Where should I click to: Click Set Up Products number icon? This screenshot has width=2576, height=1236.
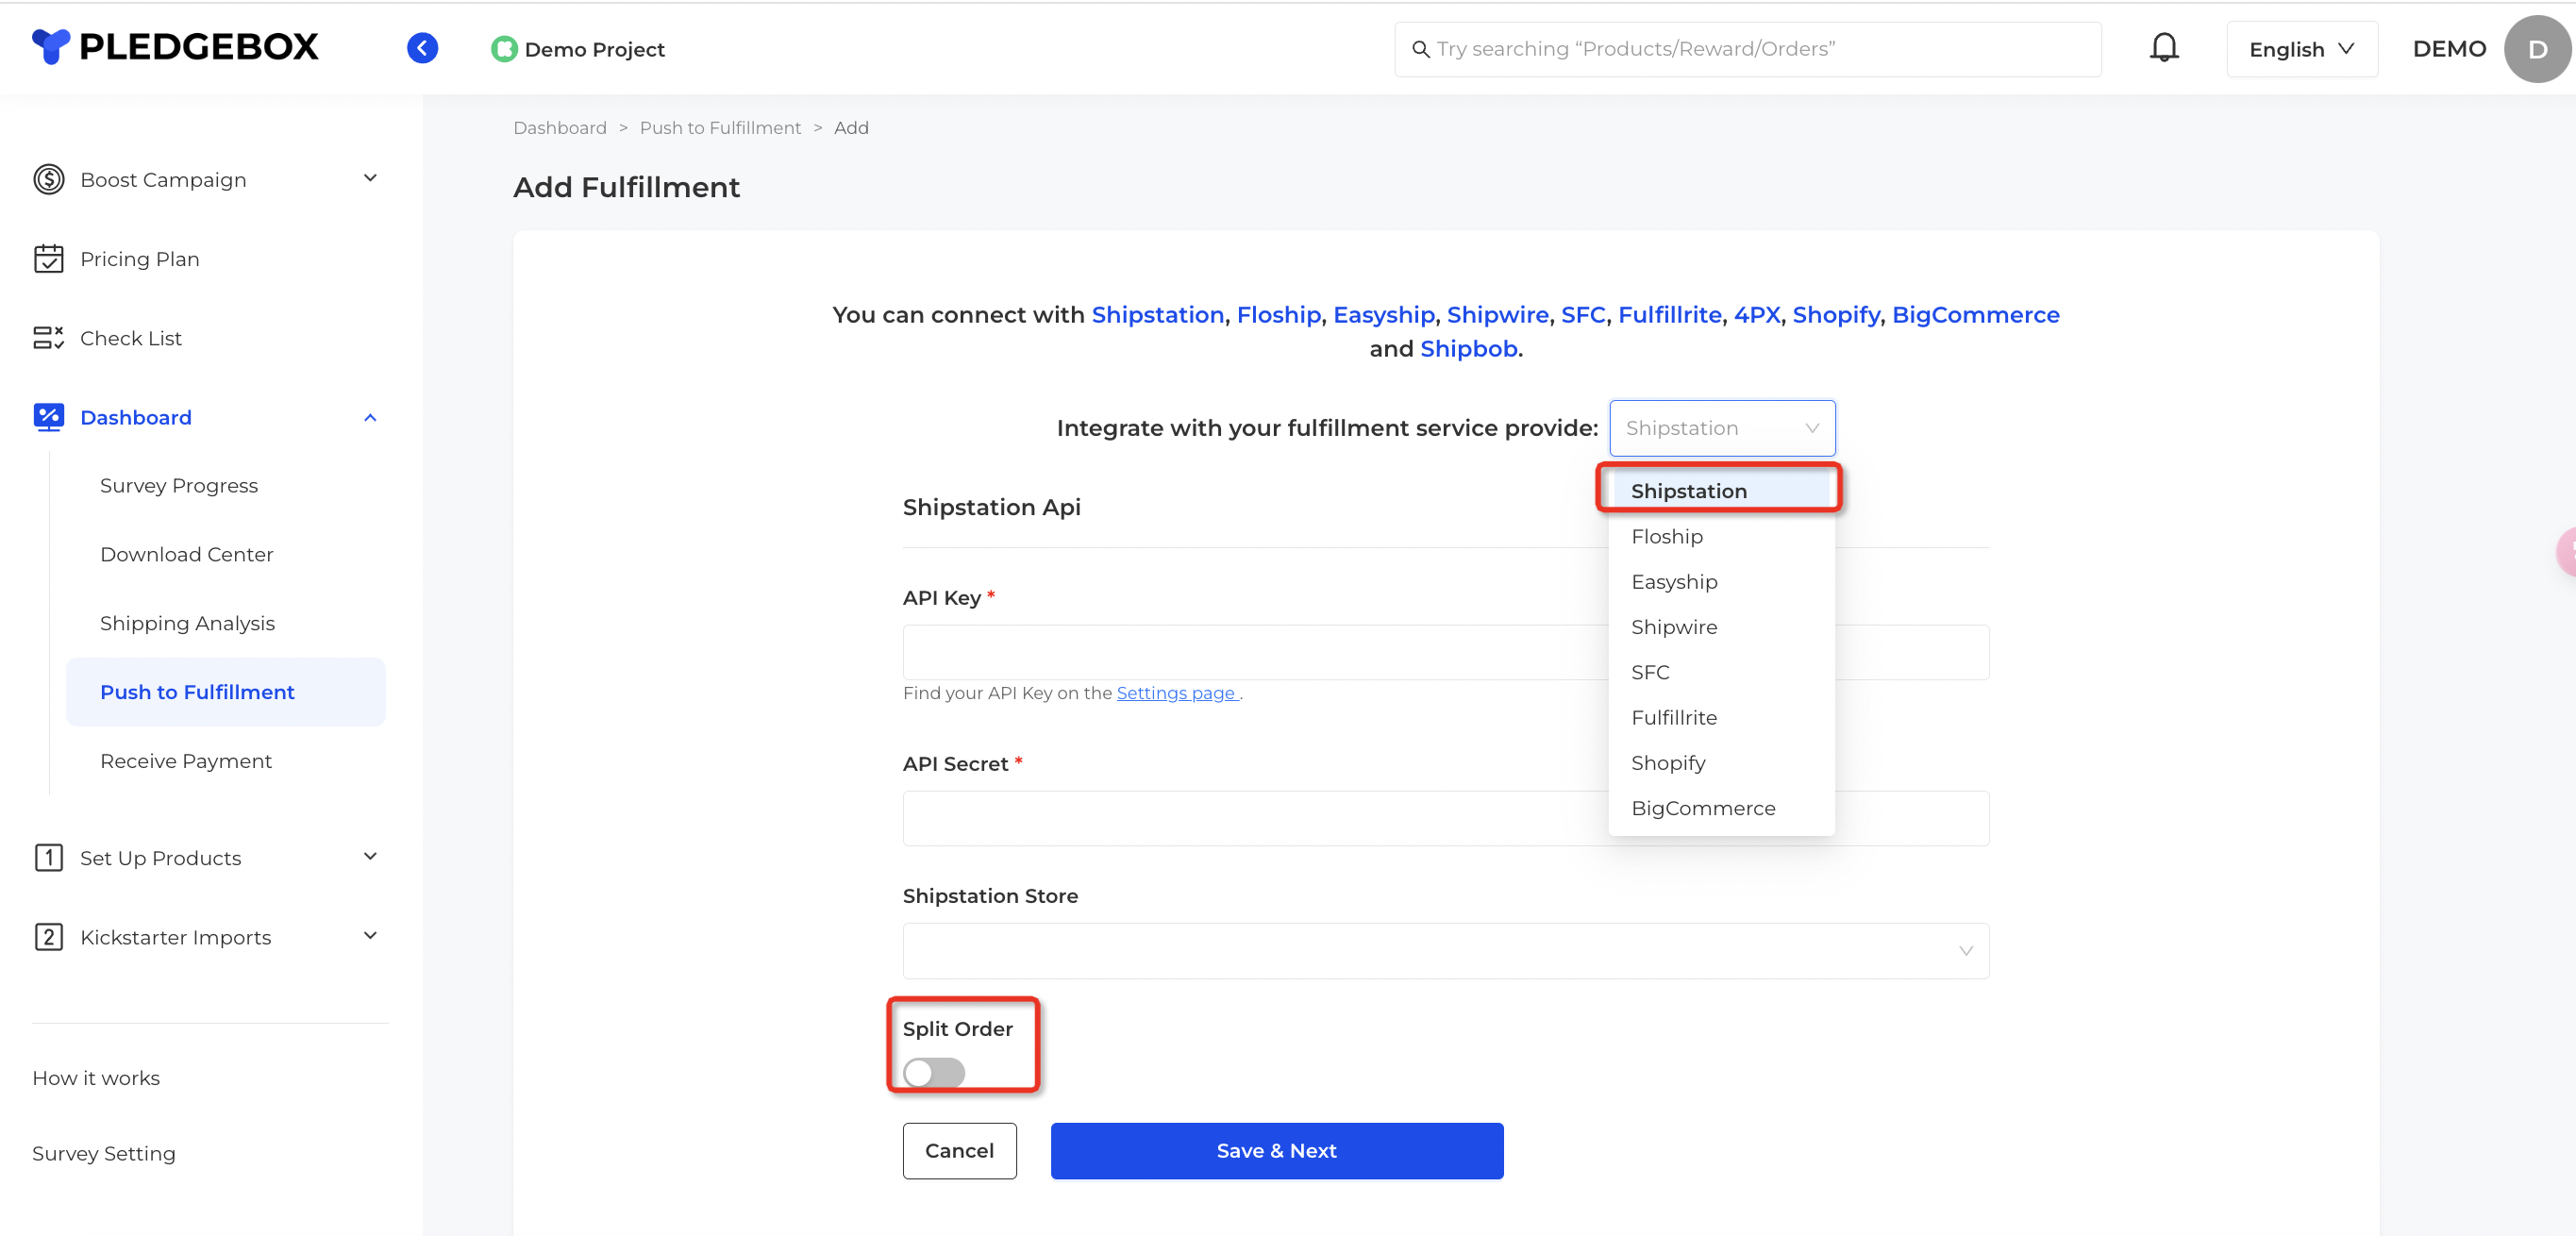click(x=48, y=857)
